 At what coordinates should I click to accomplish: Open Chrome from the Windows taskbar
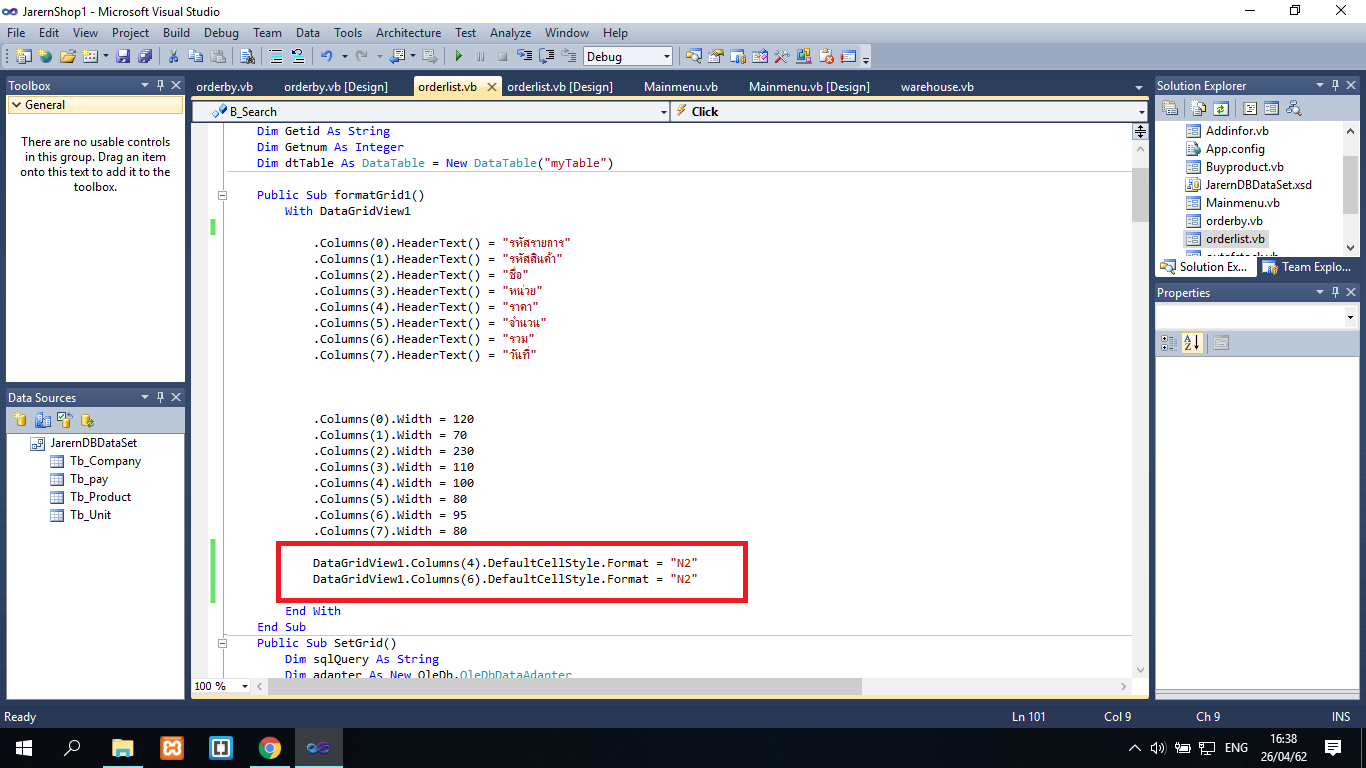point(269,747)
